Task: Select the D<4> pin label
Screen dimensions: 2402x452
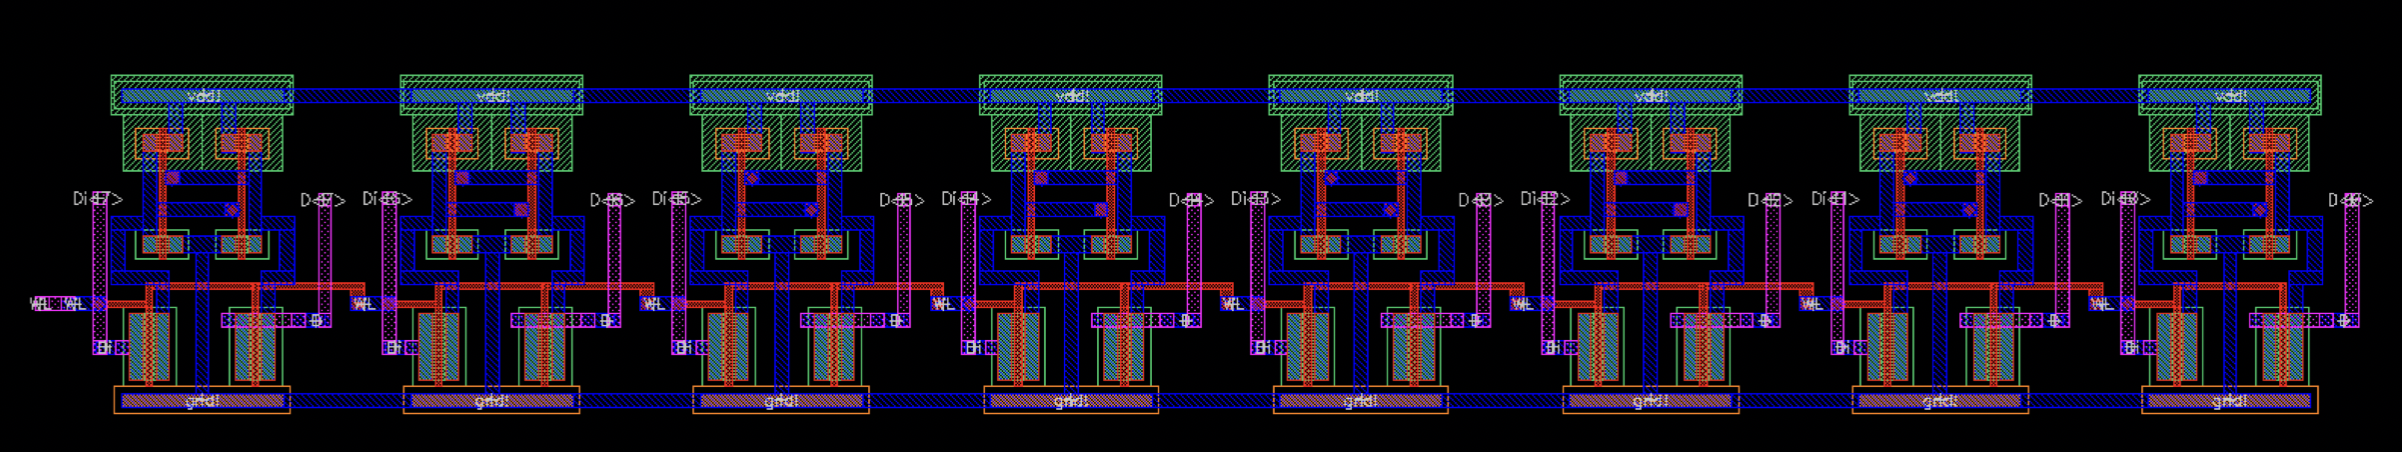Action: [1191, 201]
